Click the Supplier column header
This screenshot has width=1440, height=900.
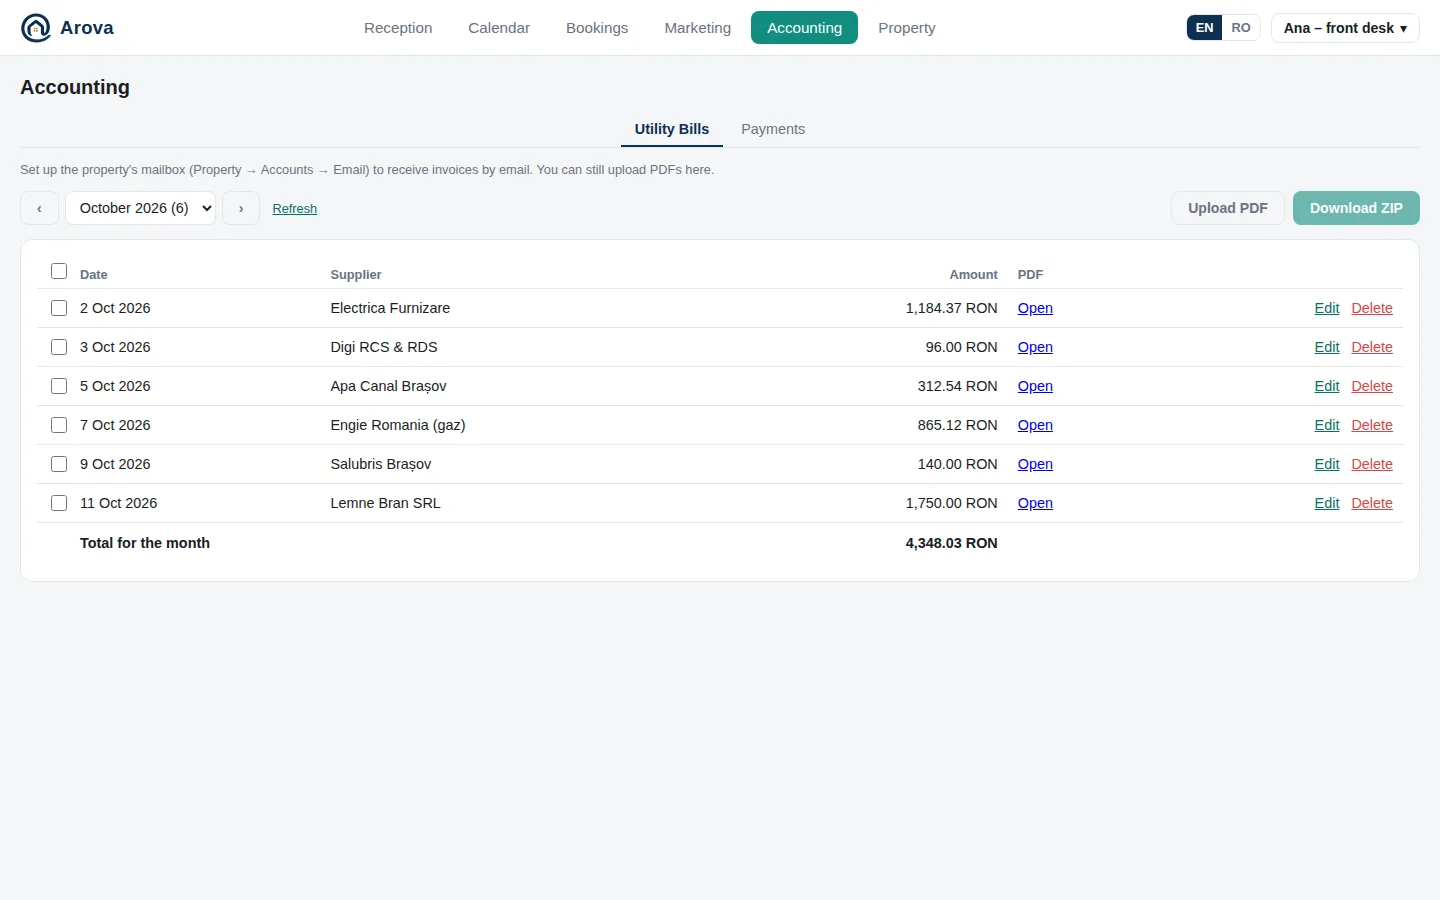pyautogui.click(x=356, y=274)
